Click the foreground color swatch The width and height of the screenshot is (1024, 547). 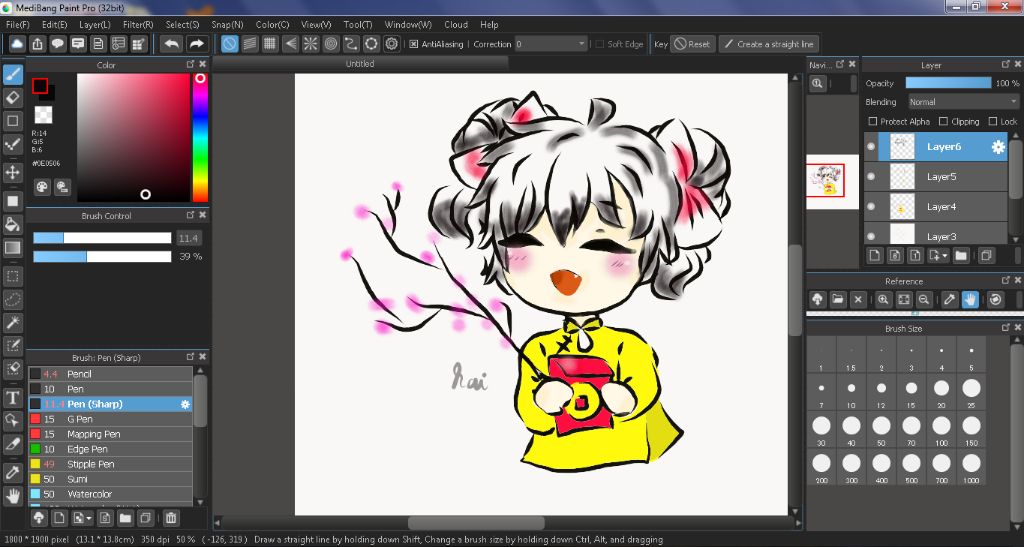[x=40, y=86]
